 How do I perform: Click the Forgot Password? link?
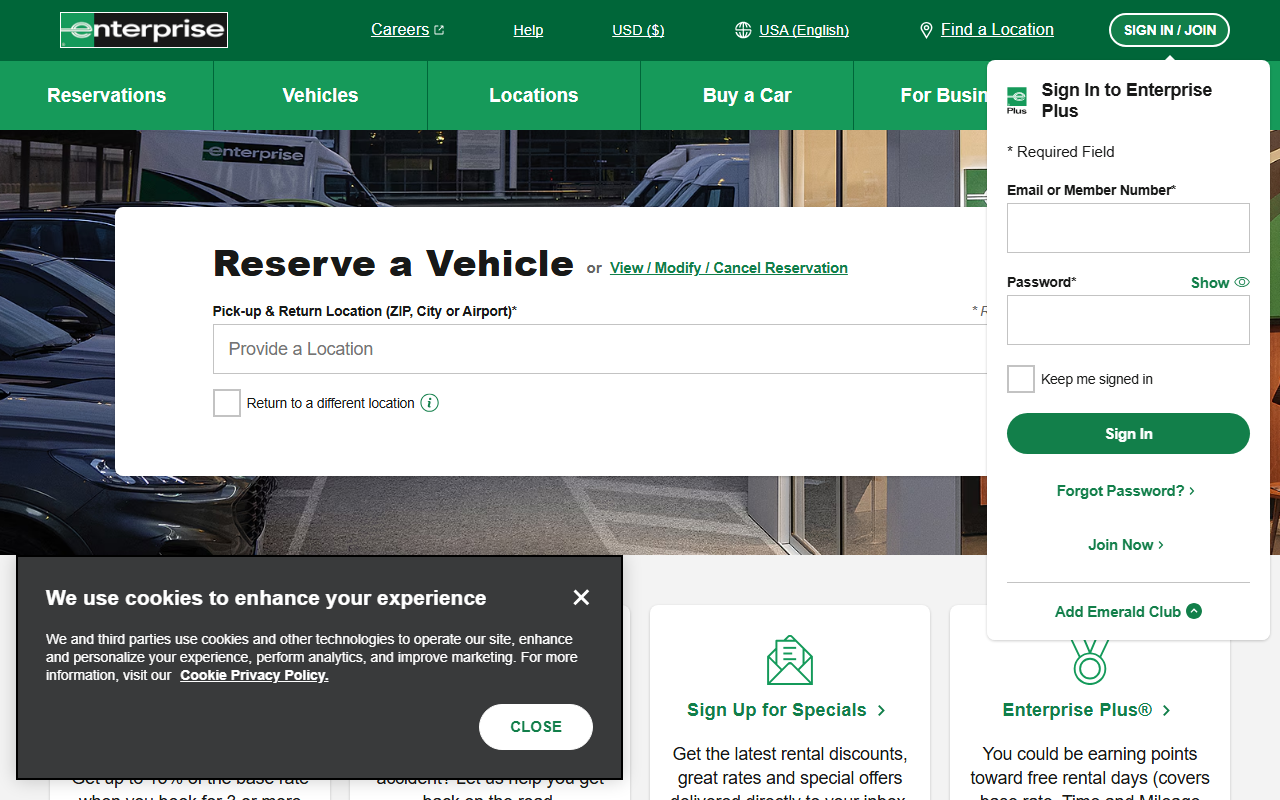click(1126, 491)
